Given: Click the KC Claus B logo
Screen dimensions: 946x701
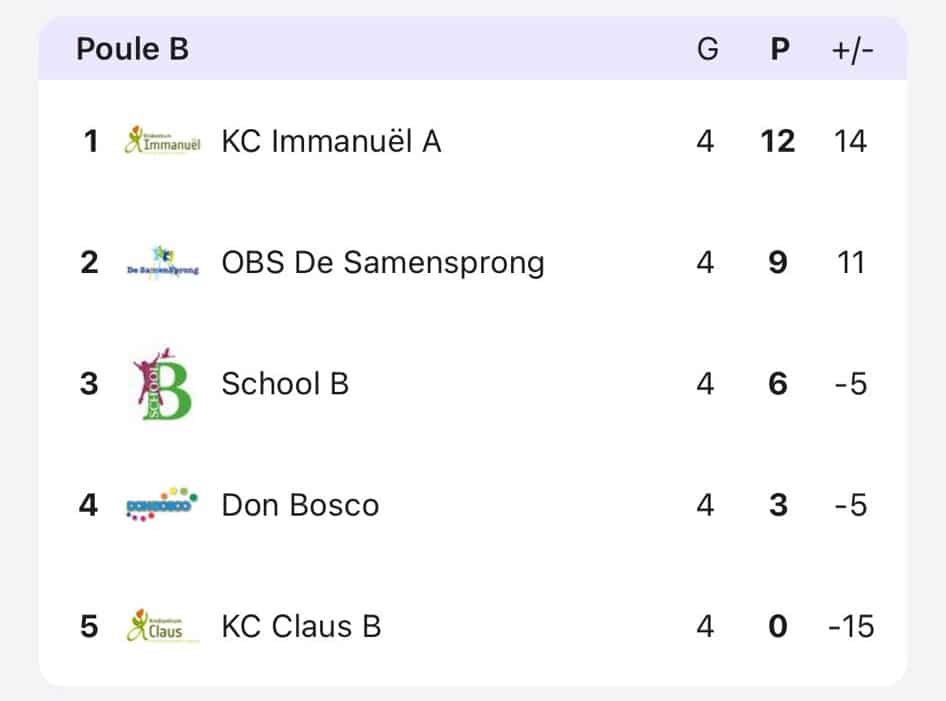Looking at the screenshot, I should coord(162,627).
